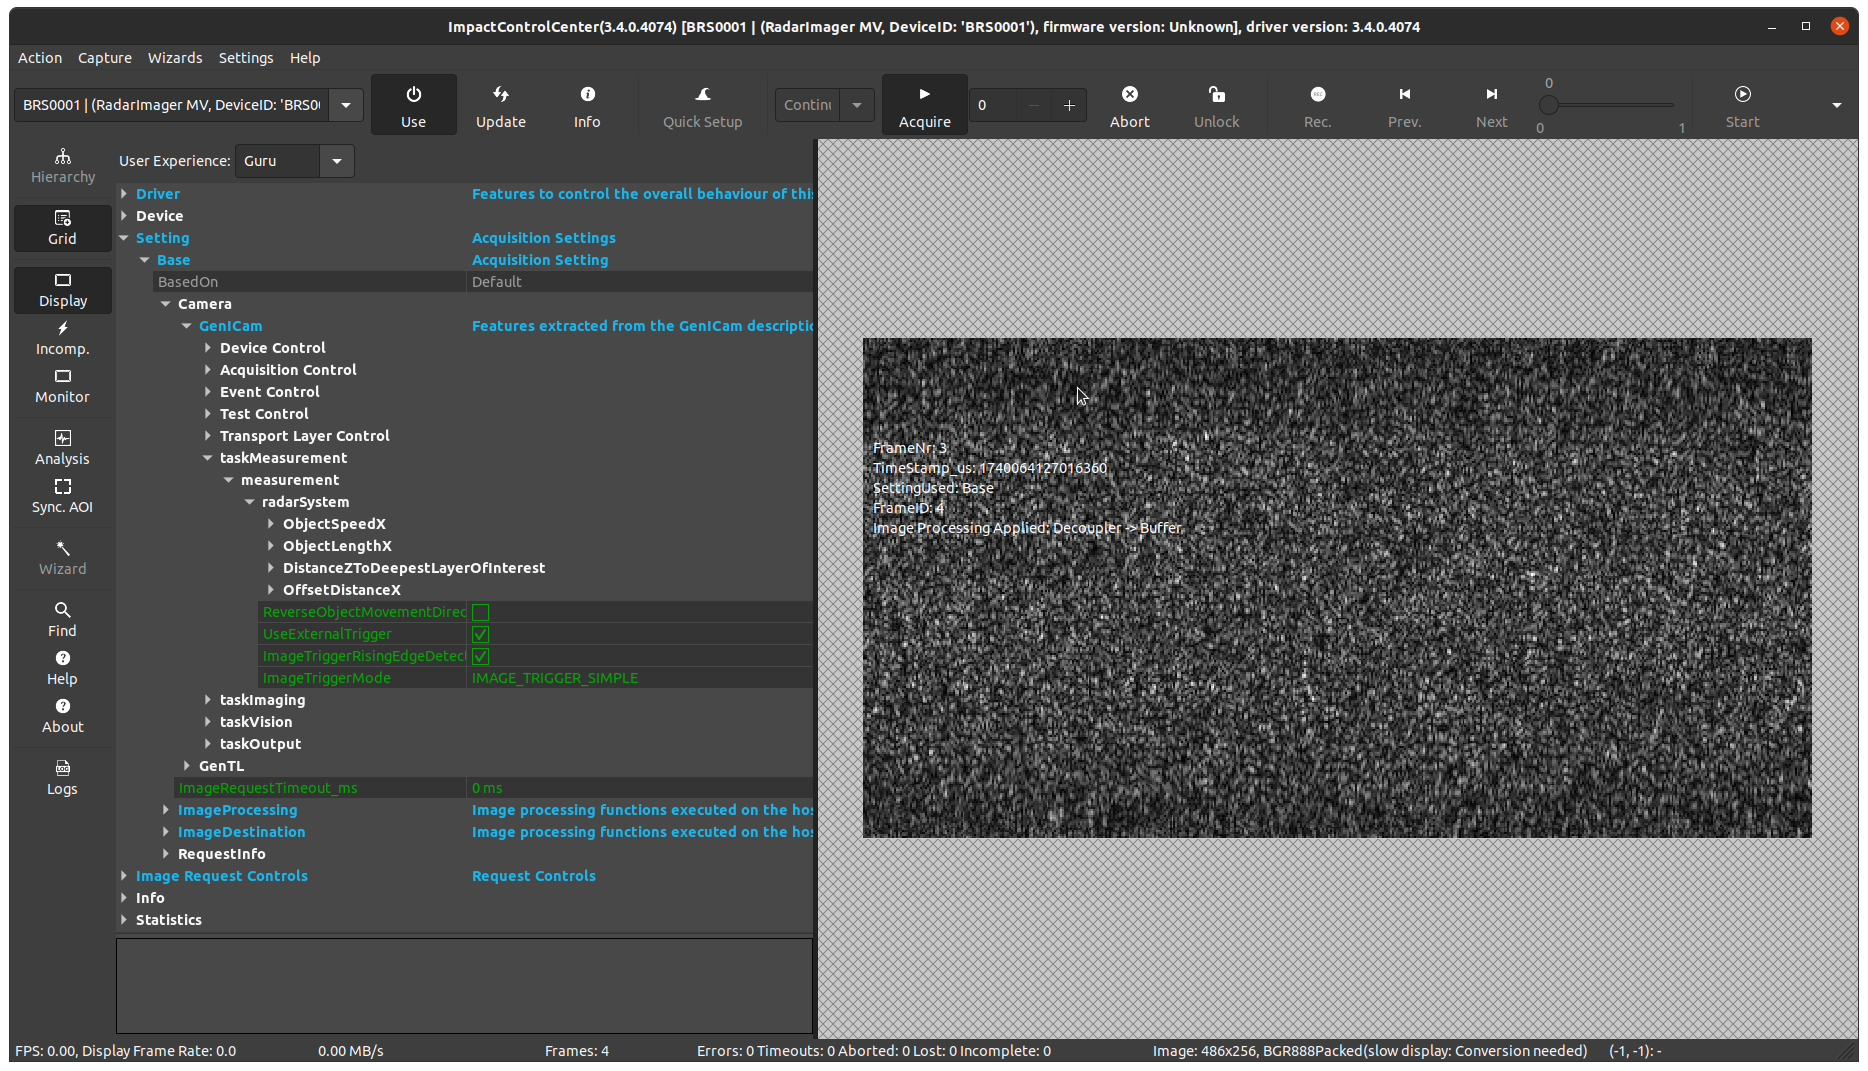Open the Logs sidebar icon

pos(63,768)
